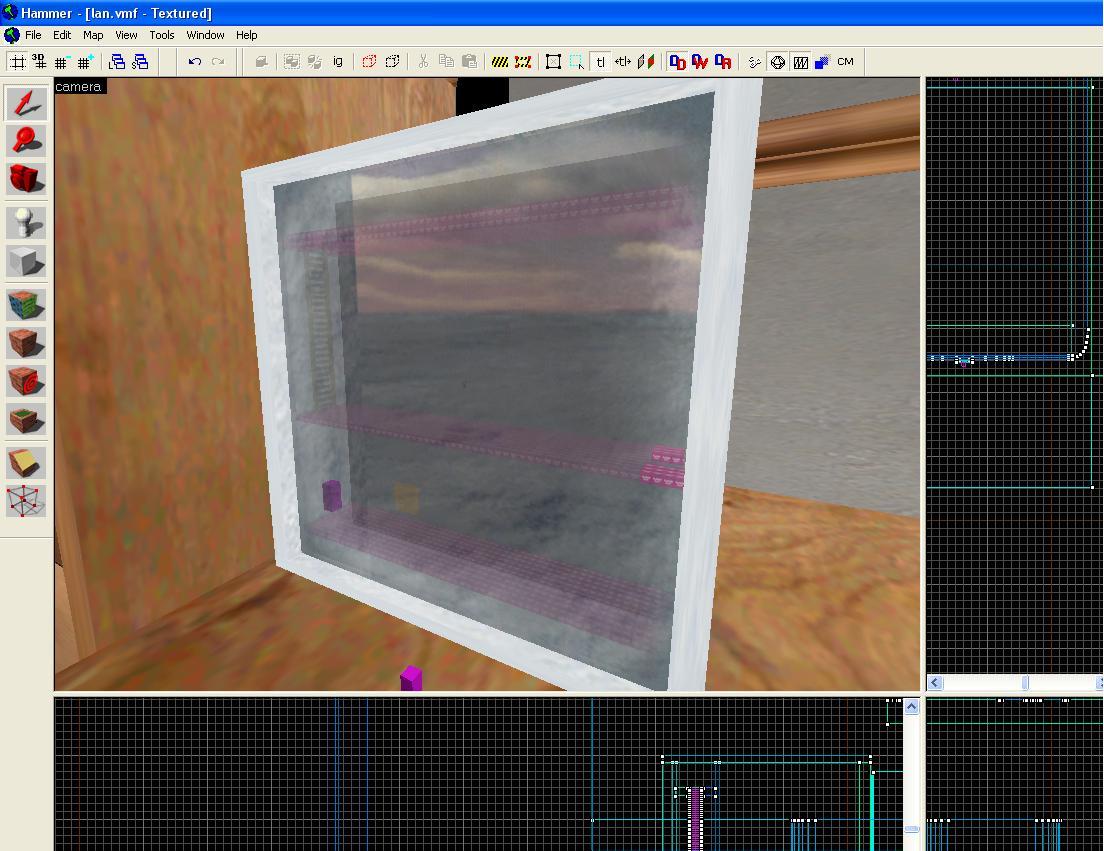Select the Block creation tool
This screenshot has width=1104, height=851.
click(26, 262)
